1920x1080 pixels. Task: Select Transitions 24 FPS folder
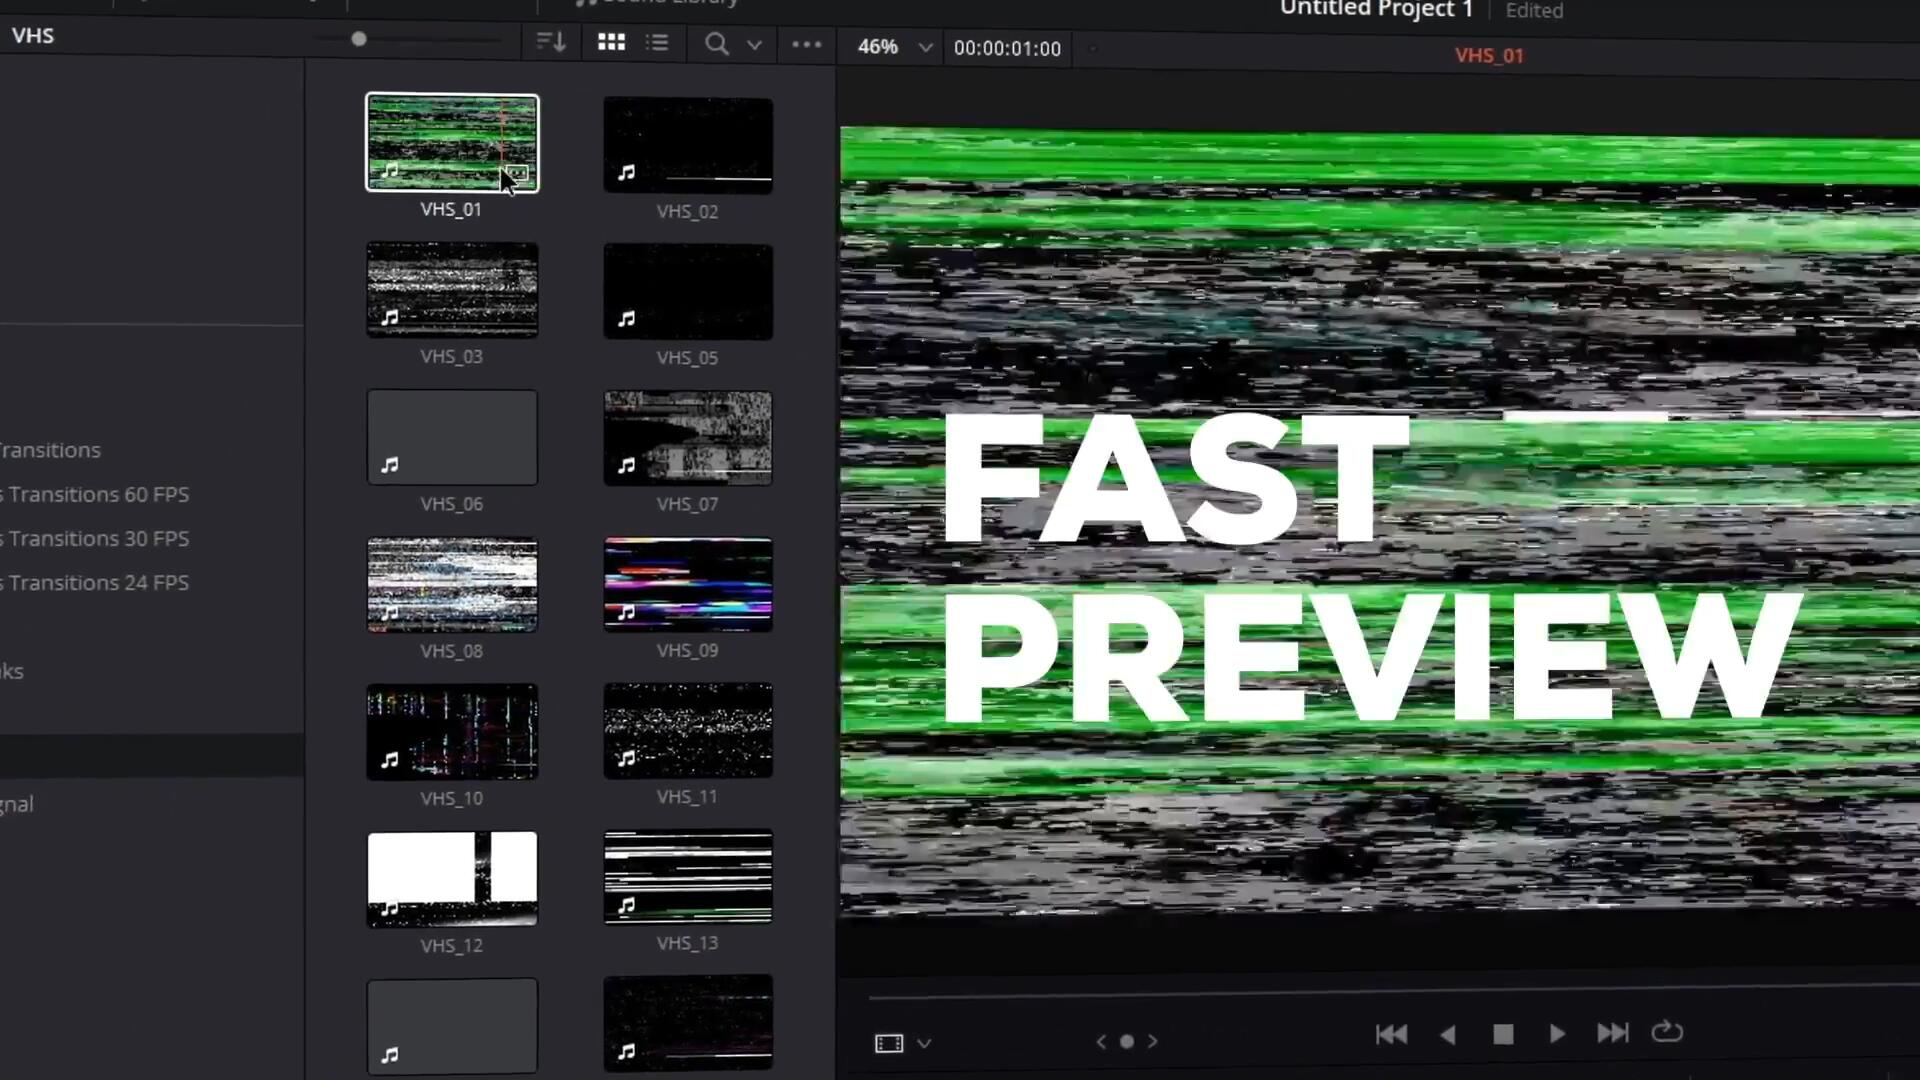(98, 582)
